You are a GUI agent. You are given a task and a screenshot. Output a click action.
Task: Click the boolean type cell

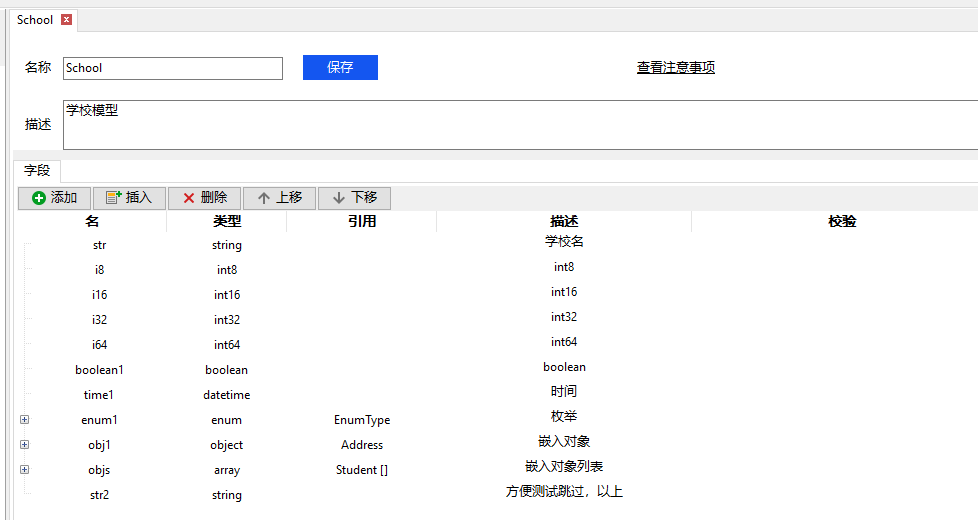click(226, 370)
